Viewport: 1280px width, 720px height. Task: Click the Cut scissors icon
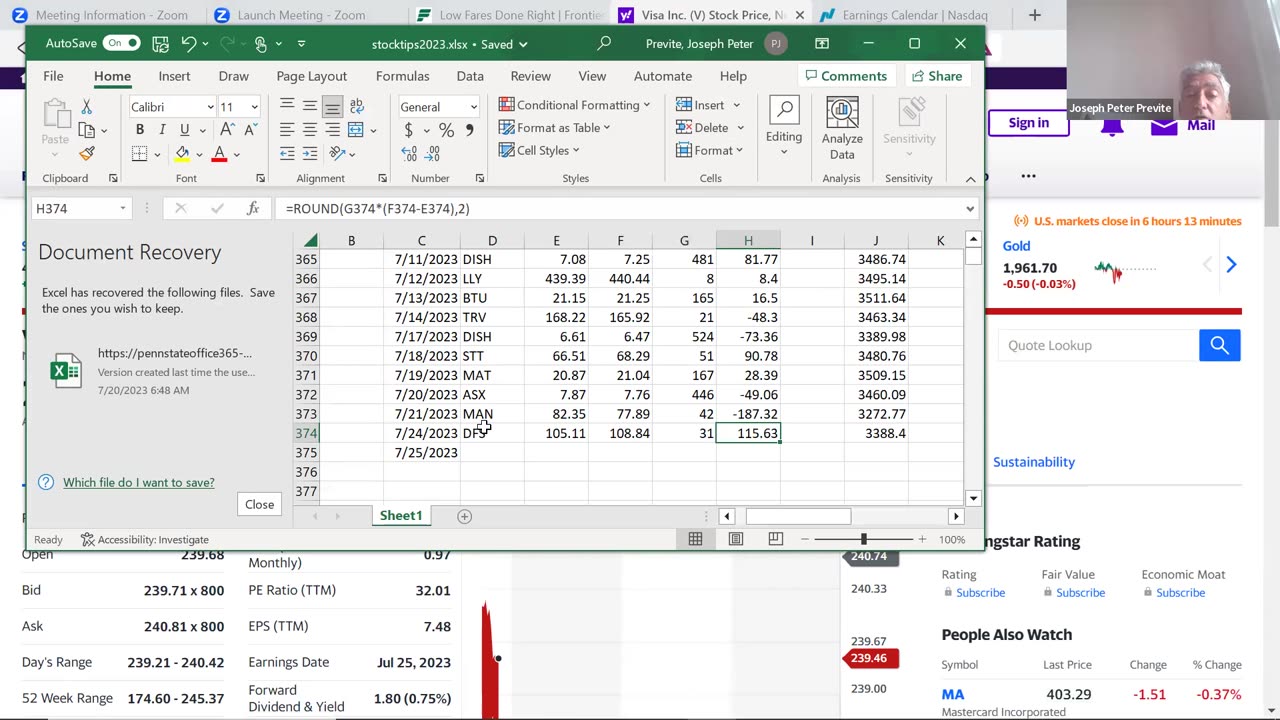(87, 106)
